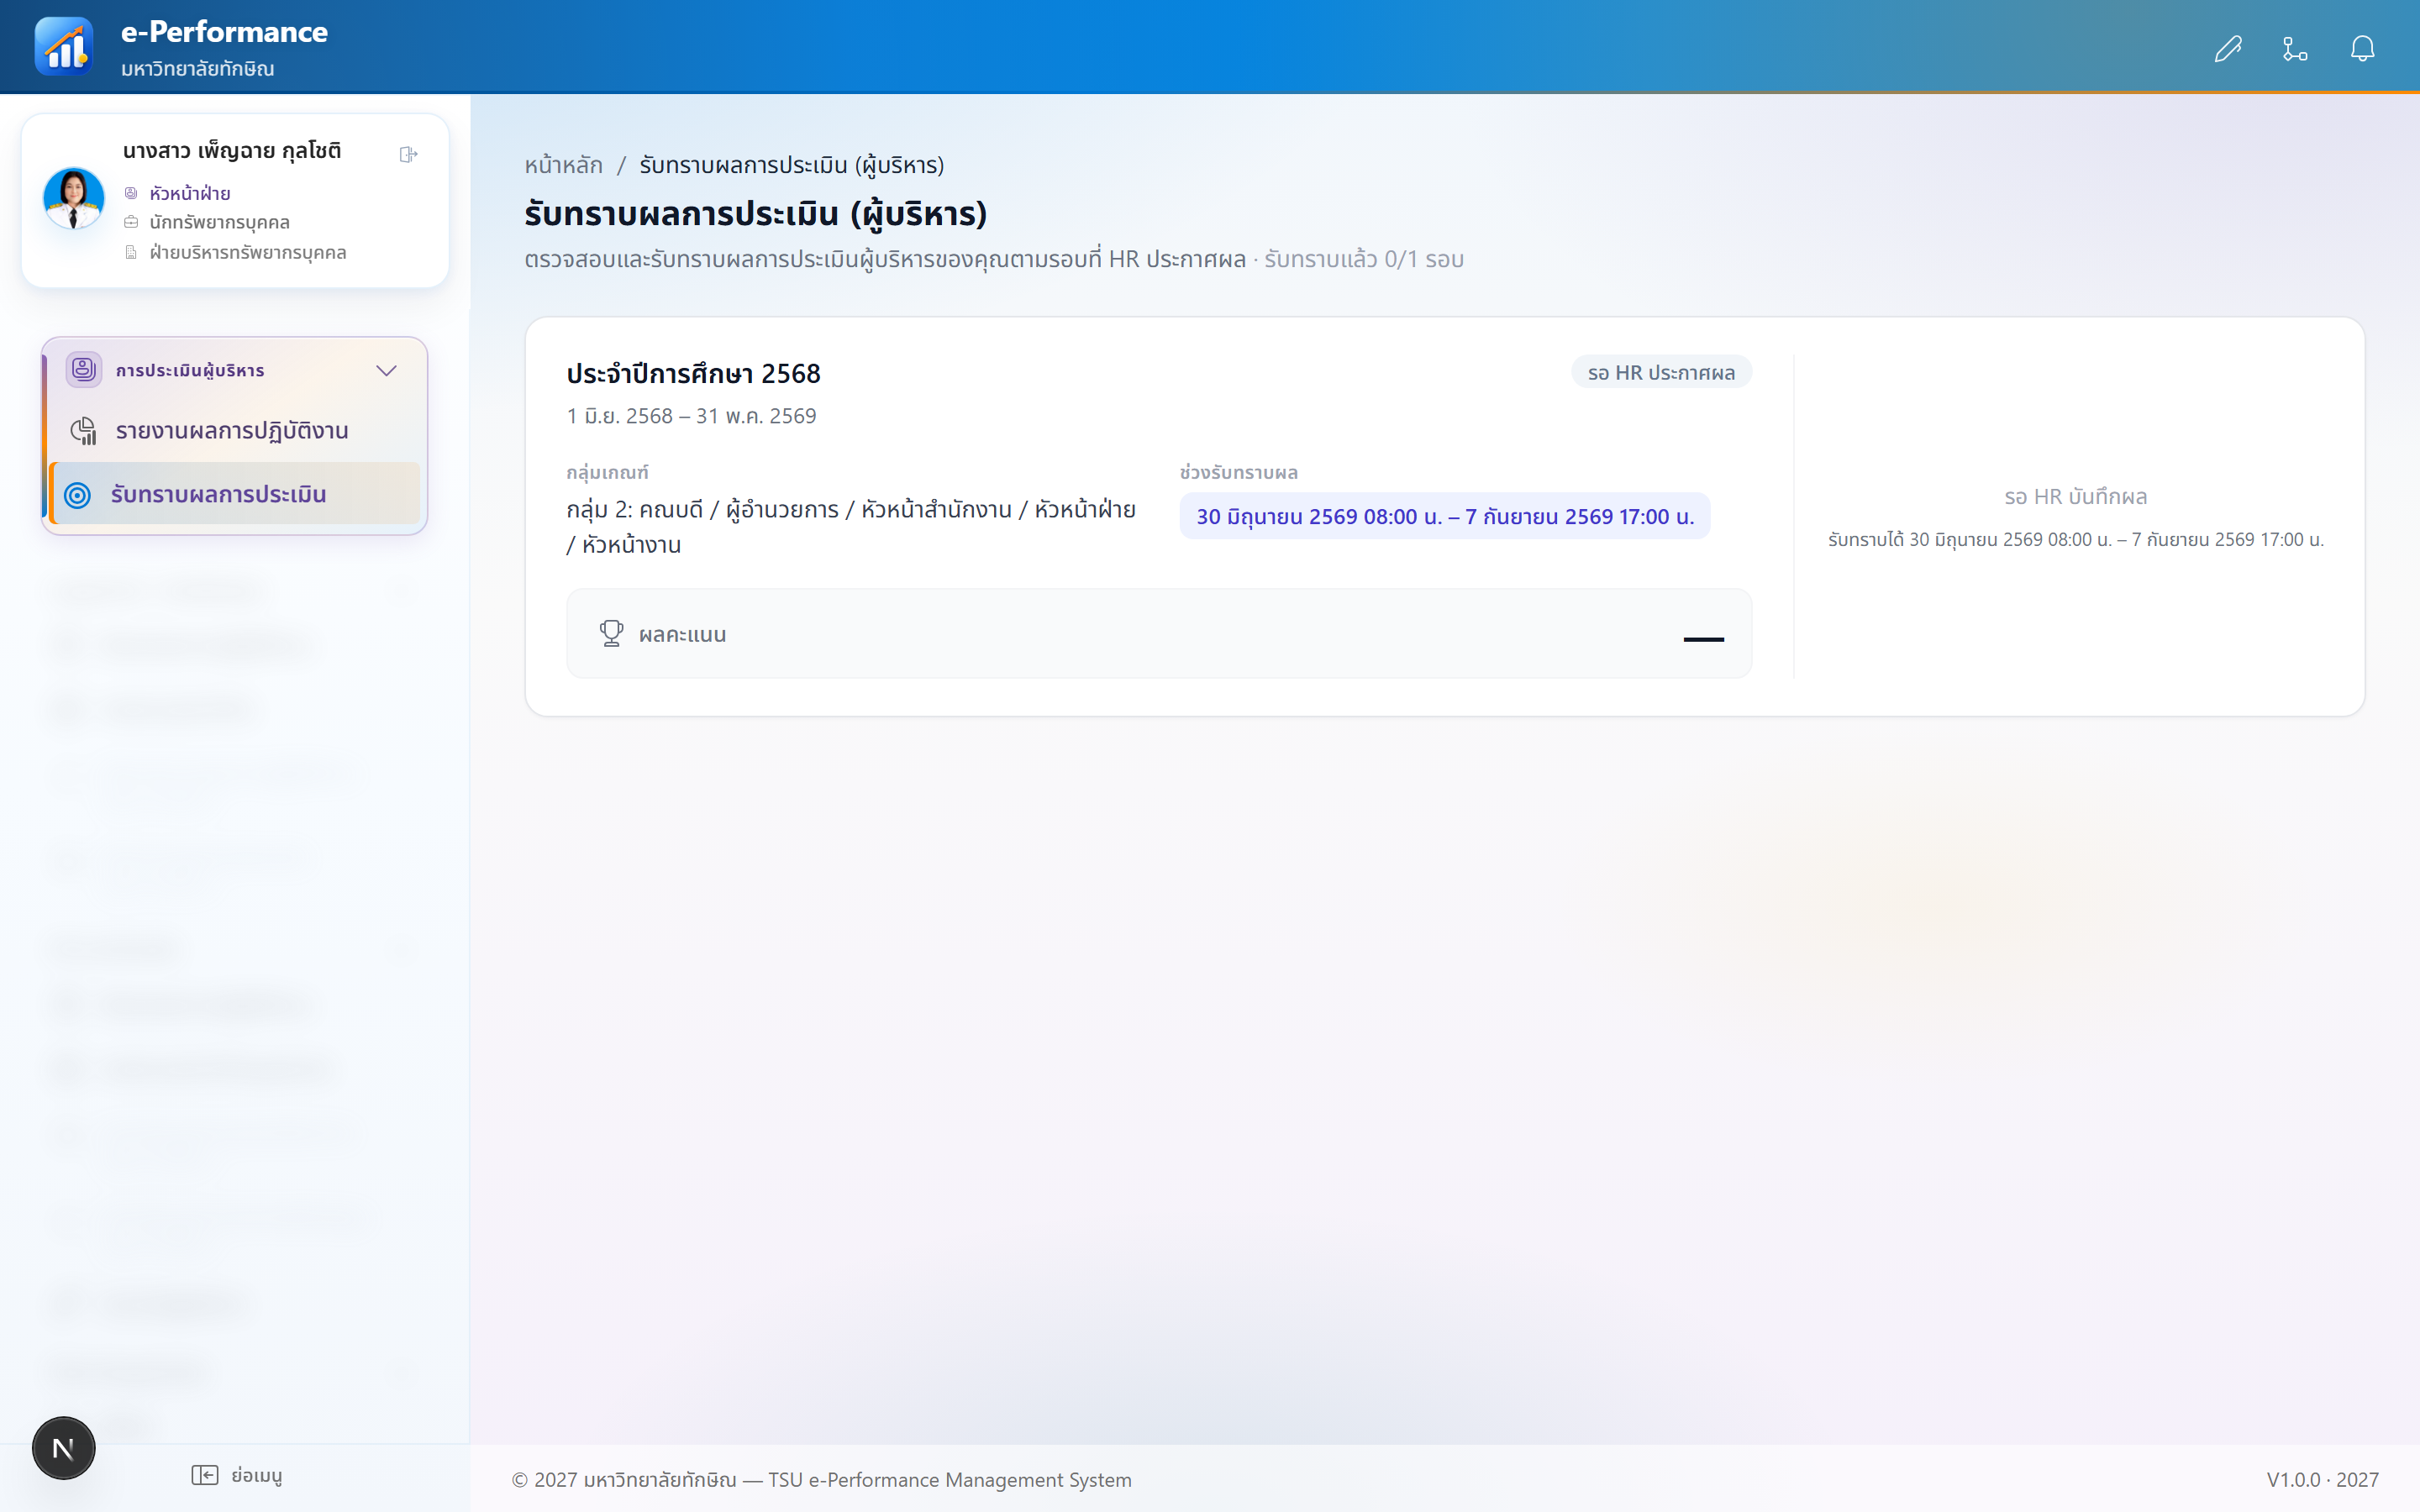Collapse the sidebar with ย่อเมนู

(x=237, y=1475)
